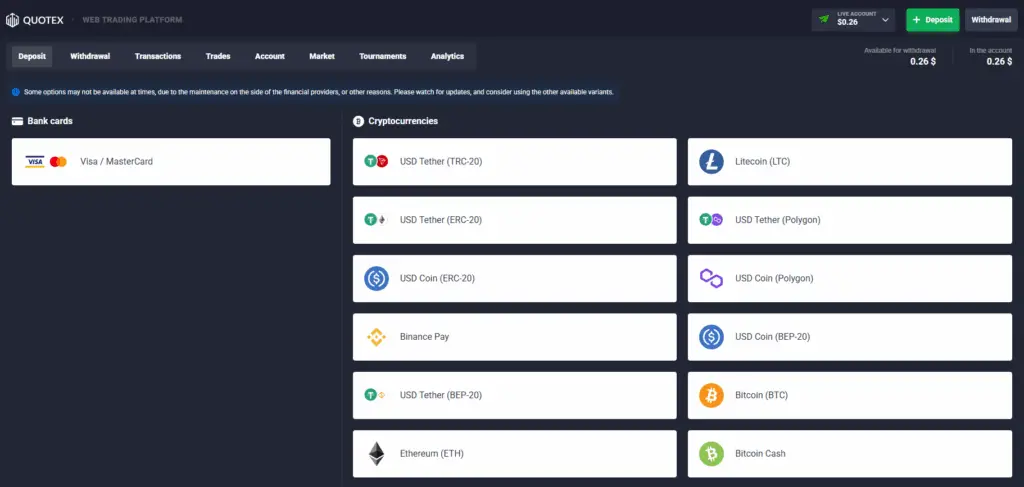Choose Bitcoin Cash deposit method
The image size is (1024, 487).
click(x=850, y=454)
